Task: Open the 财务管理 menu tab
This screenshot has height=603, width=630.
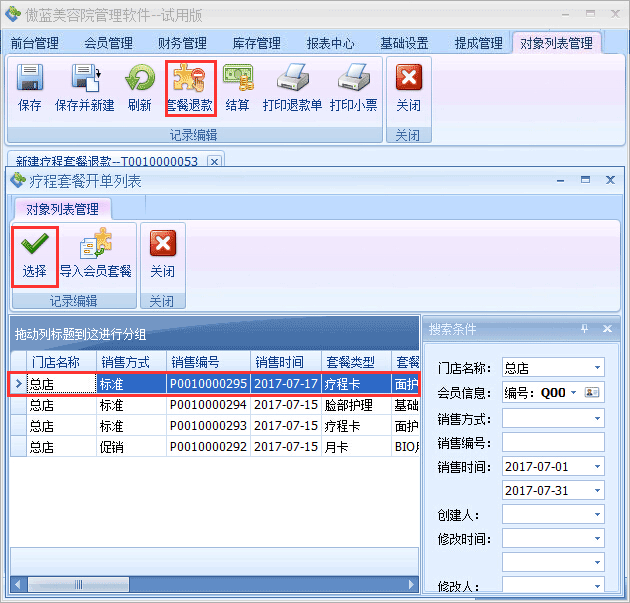Action: [x=182, y=43]
